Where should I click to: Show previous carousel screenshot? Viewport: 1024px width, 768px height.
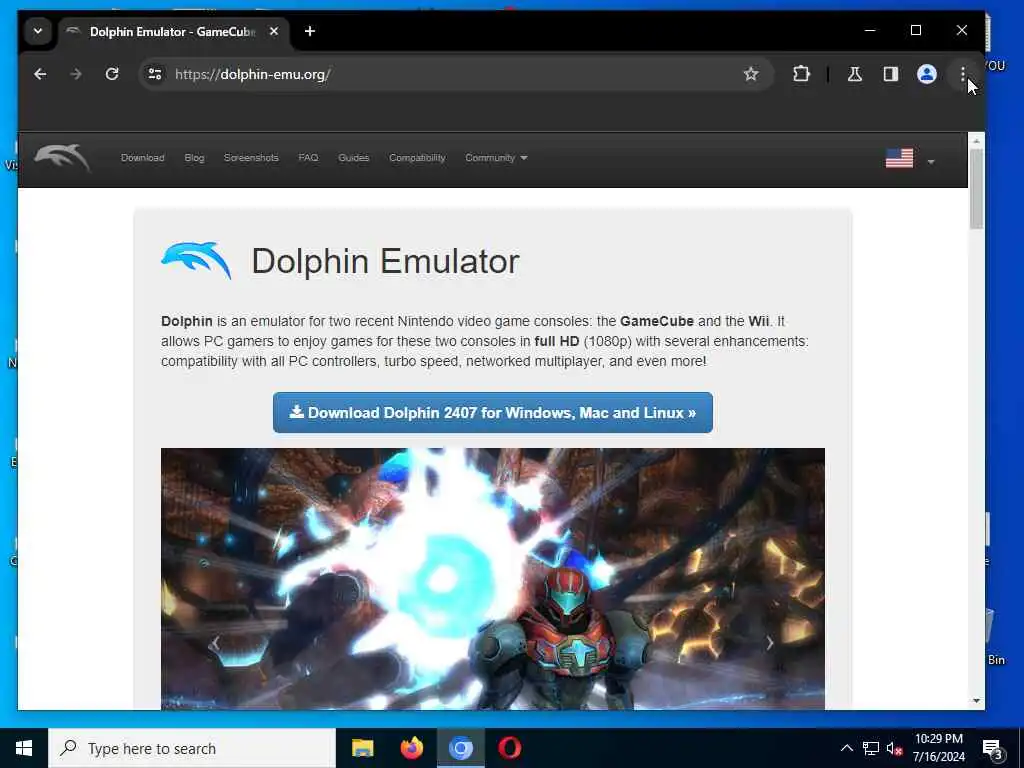click(214, 643)
